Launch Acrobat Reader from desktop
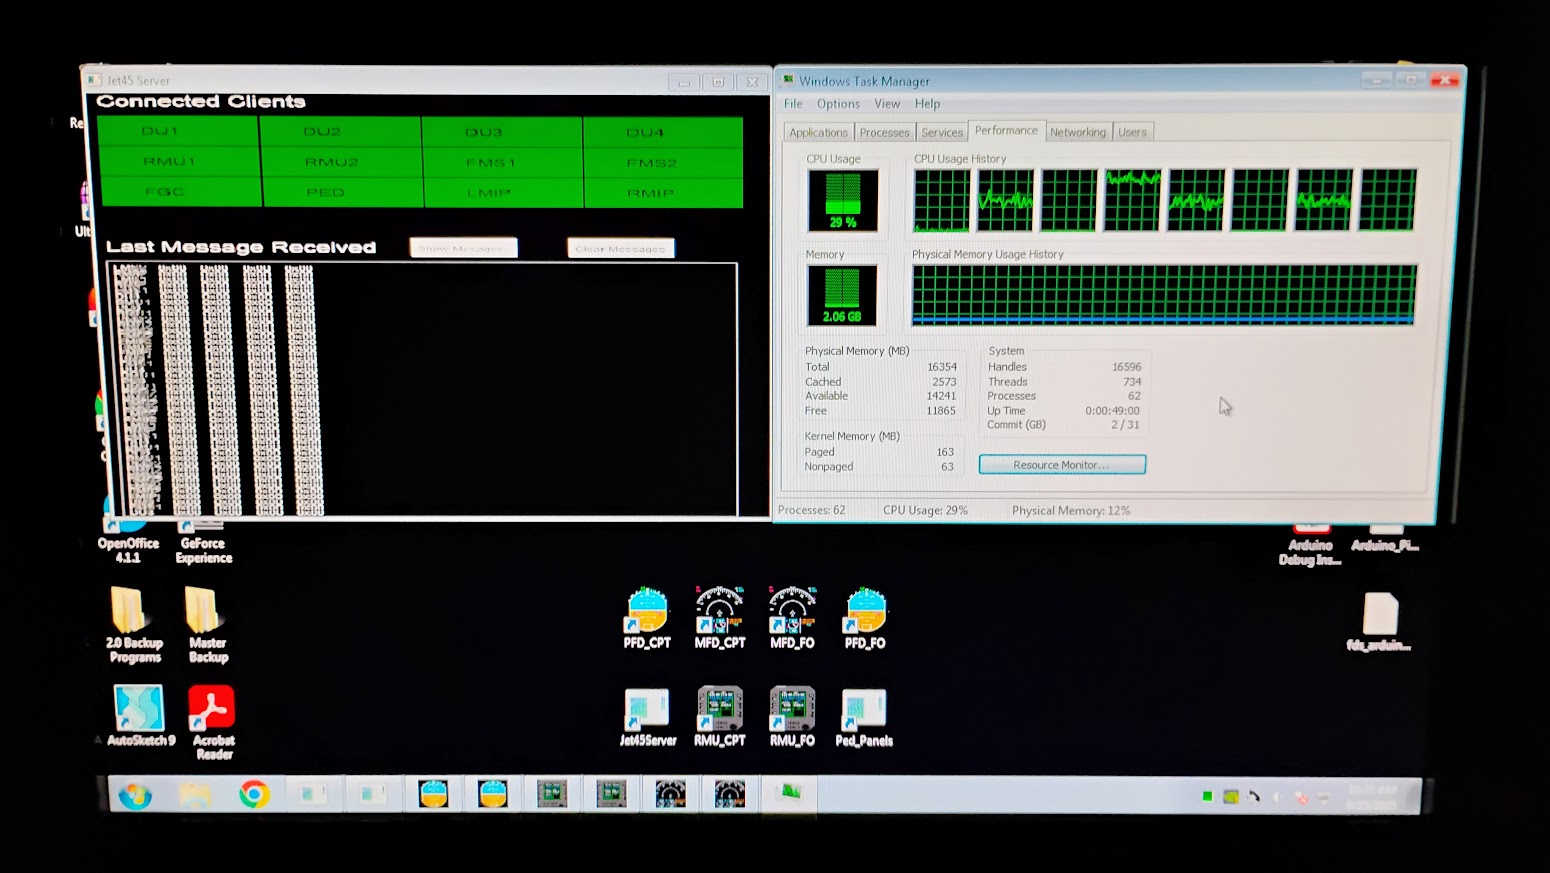The width and height of the screenshot is (1550, 873). pyautogui.click(x=212, y=711)
